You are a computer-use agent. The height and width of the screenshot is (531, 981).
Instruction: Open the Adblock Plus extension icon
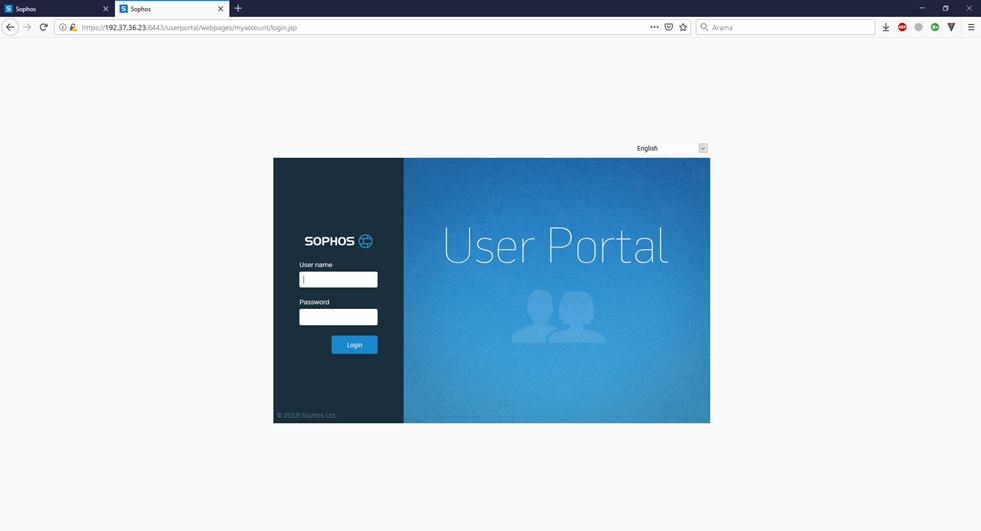pyautogui.click(x=902, y=27)
